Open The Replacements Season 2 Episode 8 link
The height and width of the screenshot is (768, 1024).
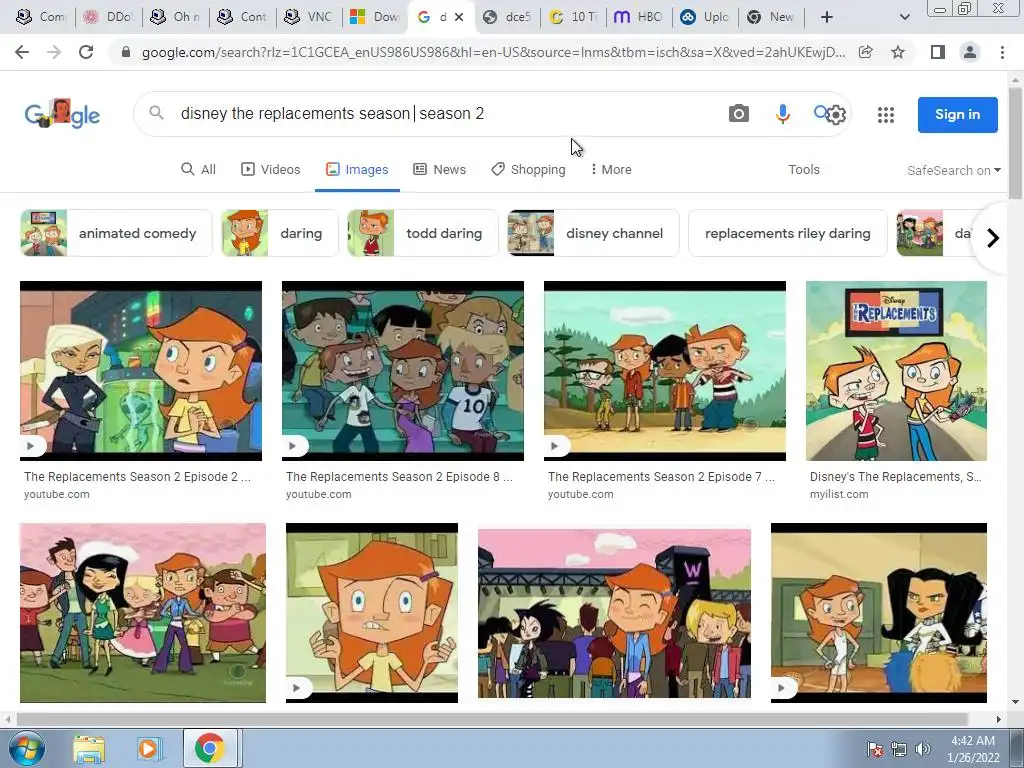point(399,477)
